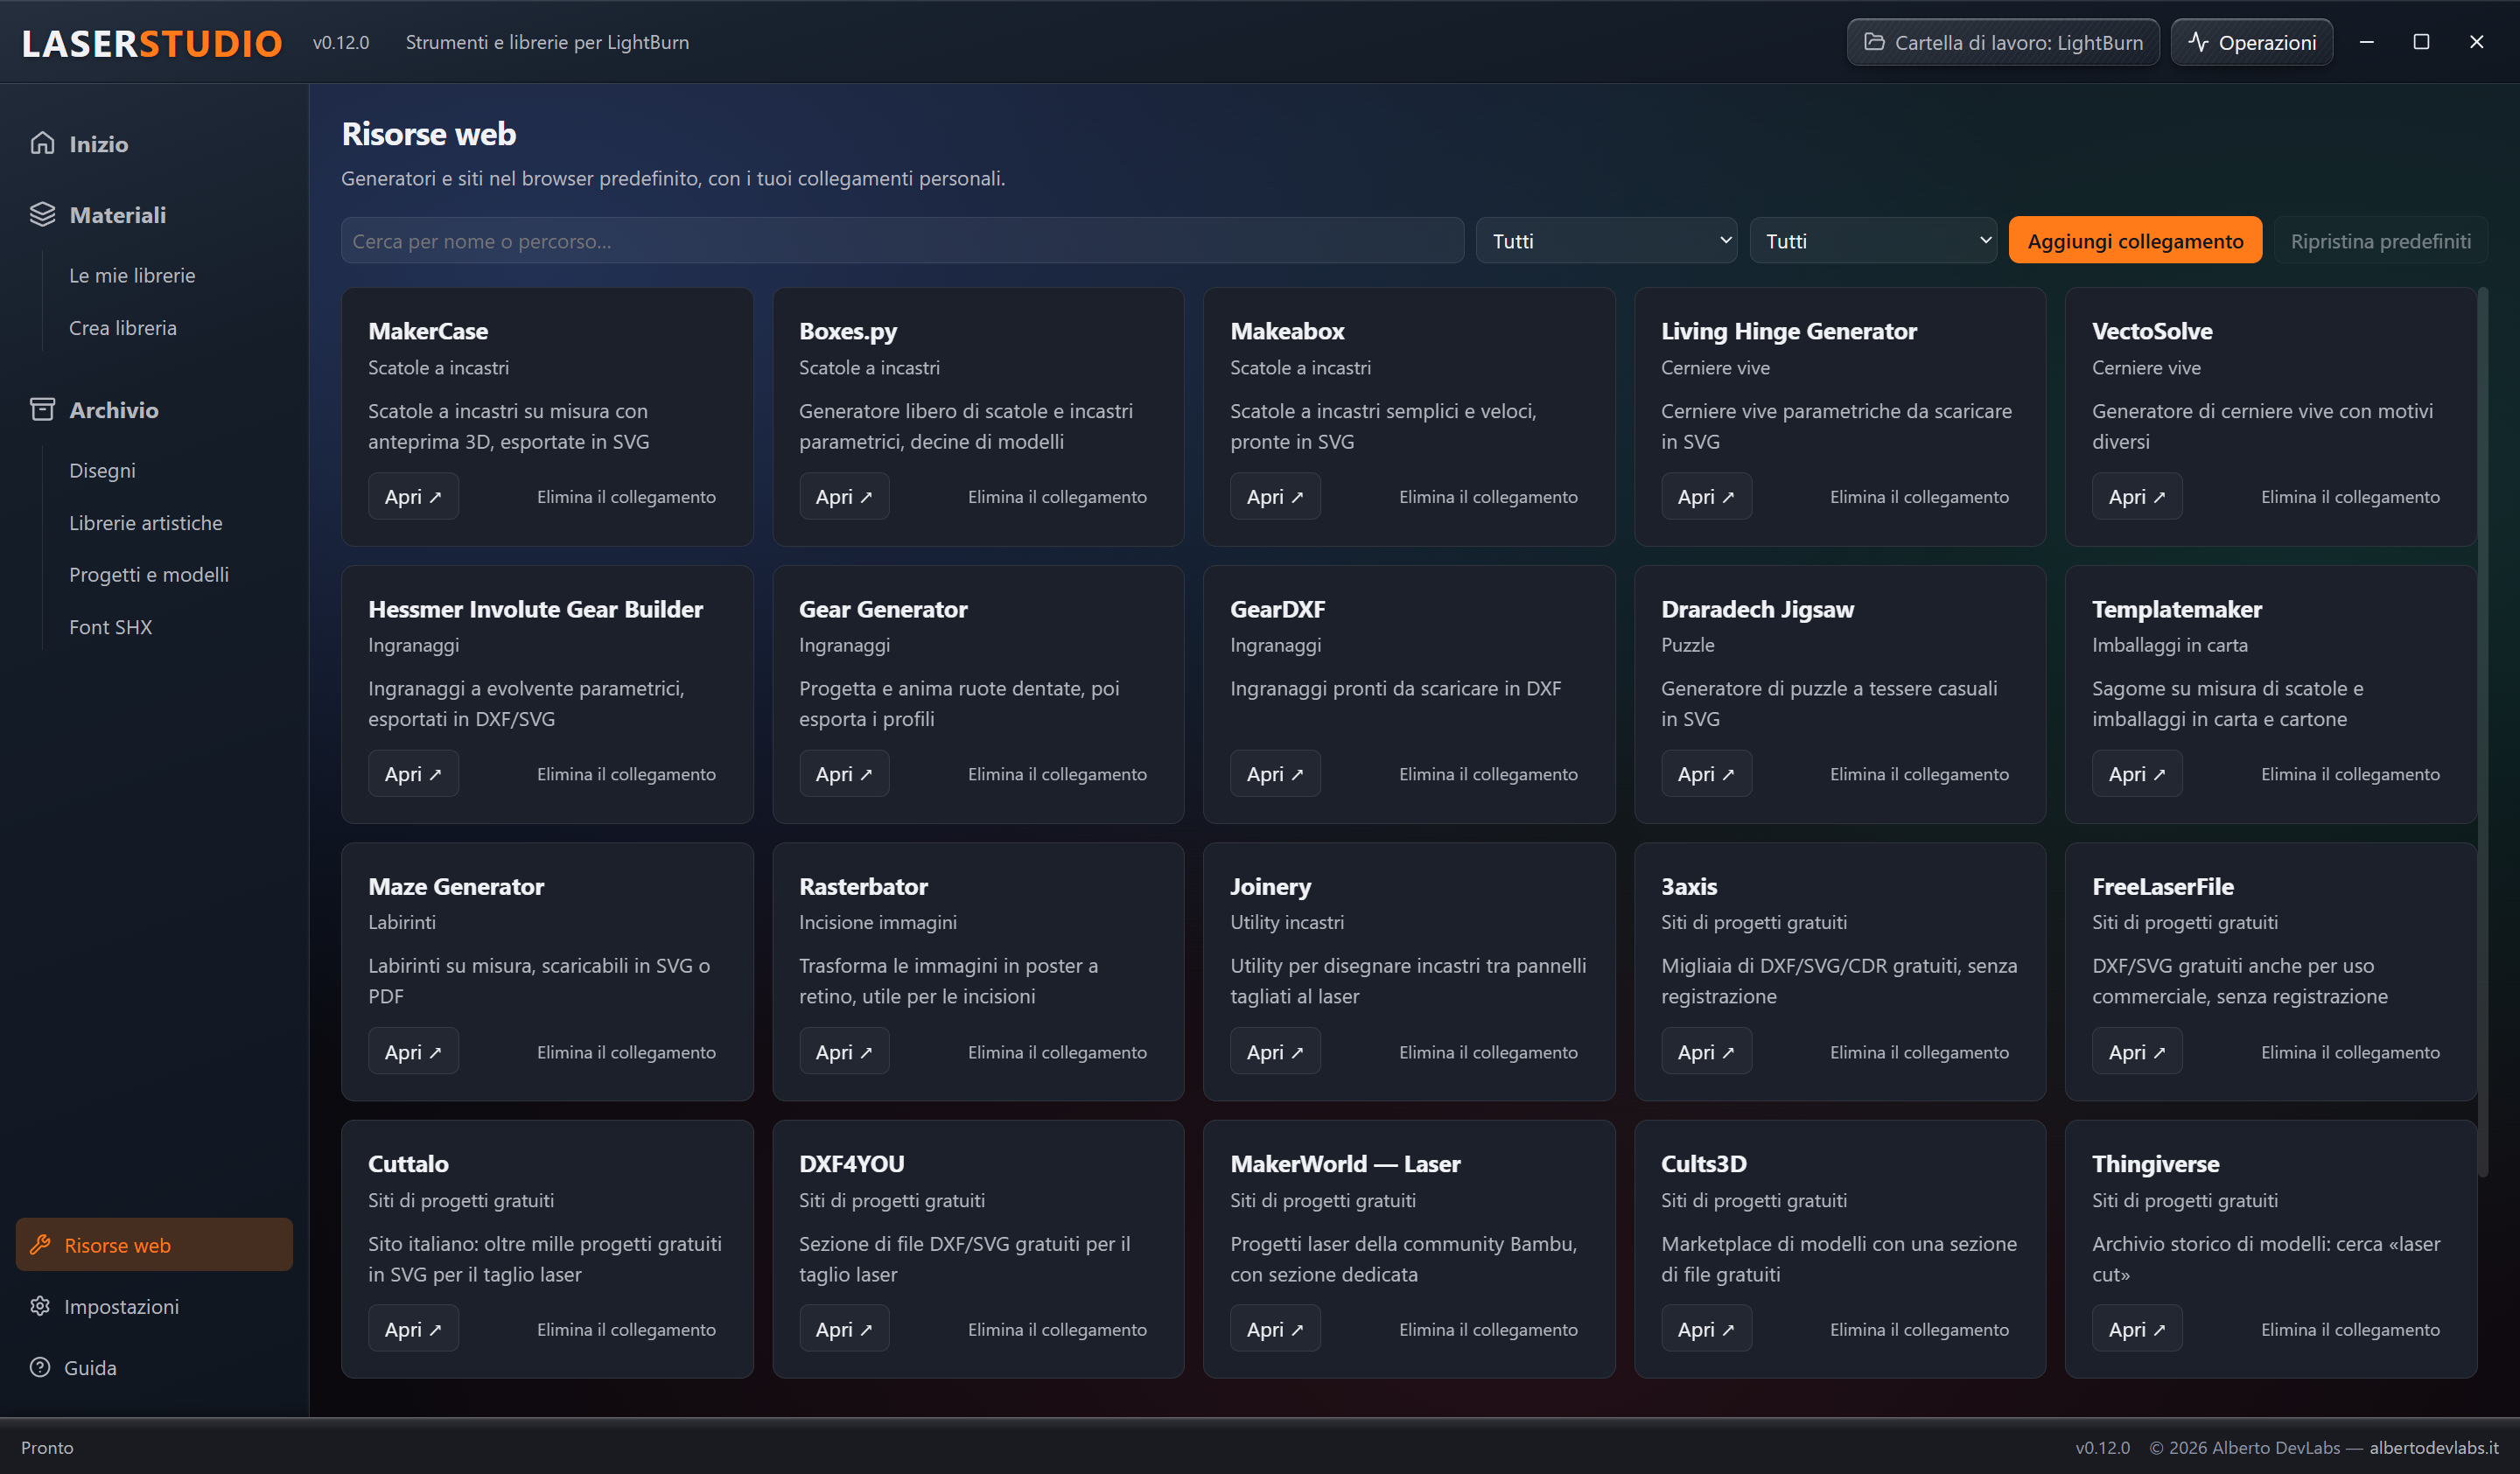Click the Guida question mark icon
2520x1474 pixels.
pos(40,1367)
